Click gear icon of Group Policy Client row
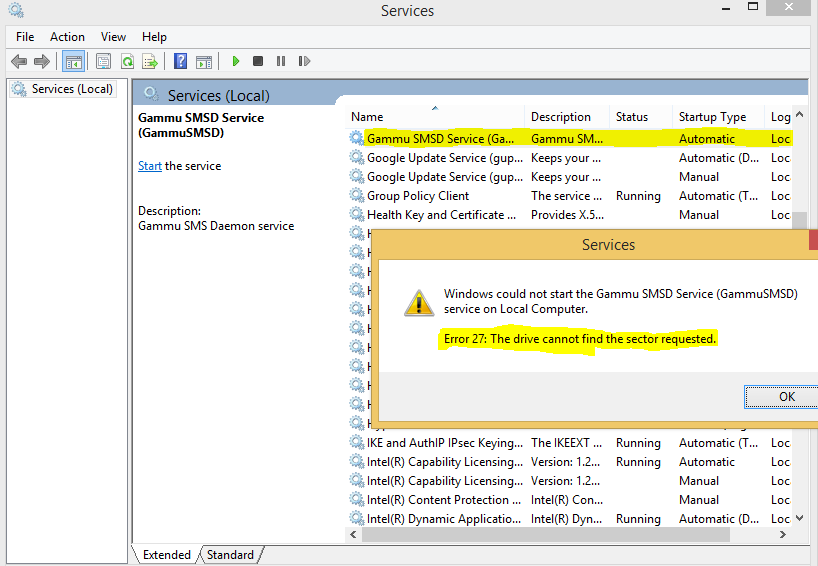This screenshot has width=818, height=566. point(357,196)
